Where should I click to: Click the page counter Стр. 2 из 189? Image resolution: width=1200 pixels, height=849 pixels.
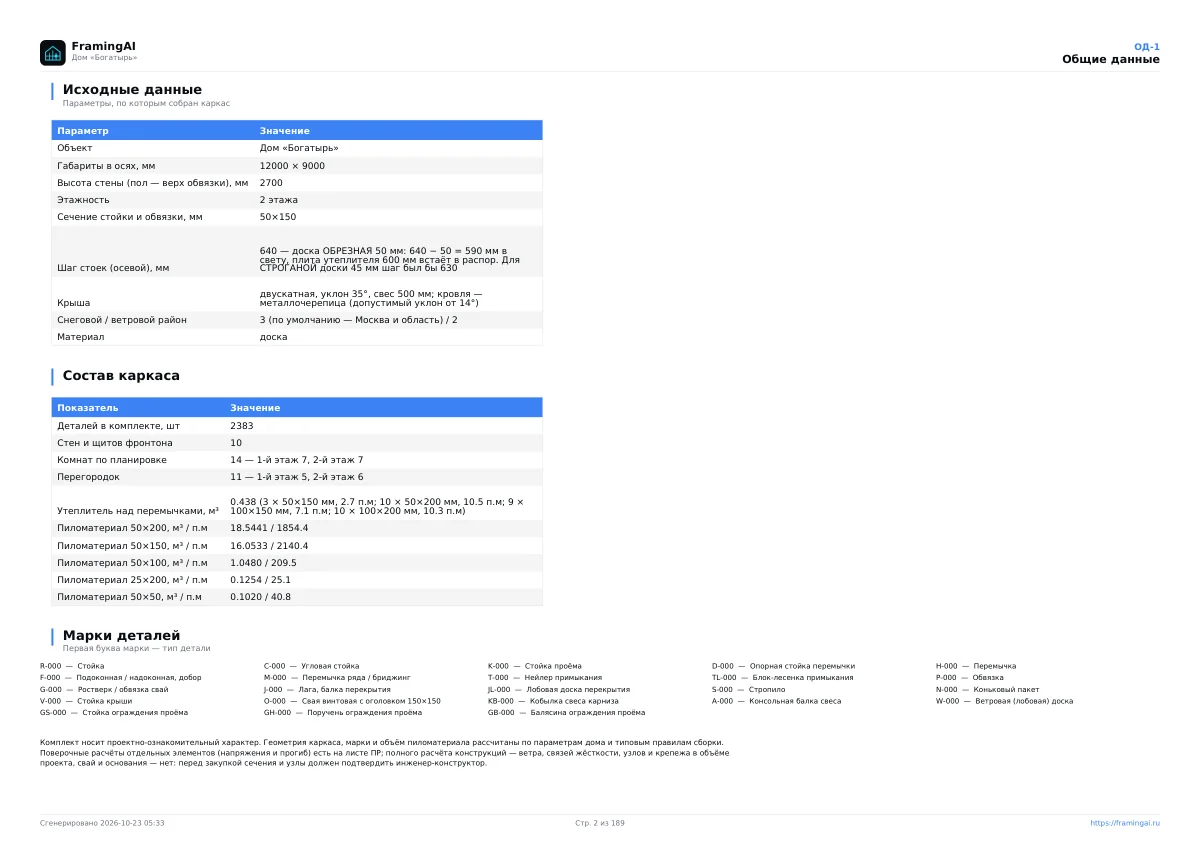pyautogui.click(x=600, y=823)
